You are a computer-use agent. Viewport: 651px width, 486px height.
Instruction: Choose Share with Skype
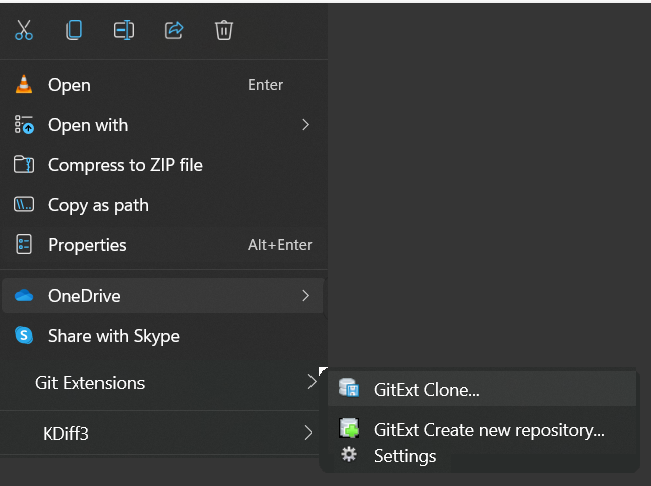(114, 336)
